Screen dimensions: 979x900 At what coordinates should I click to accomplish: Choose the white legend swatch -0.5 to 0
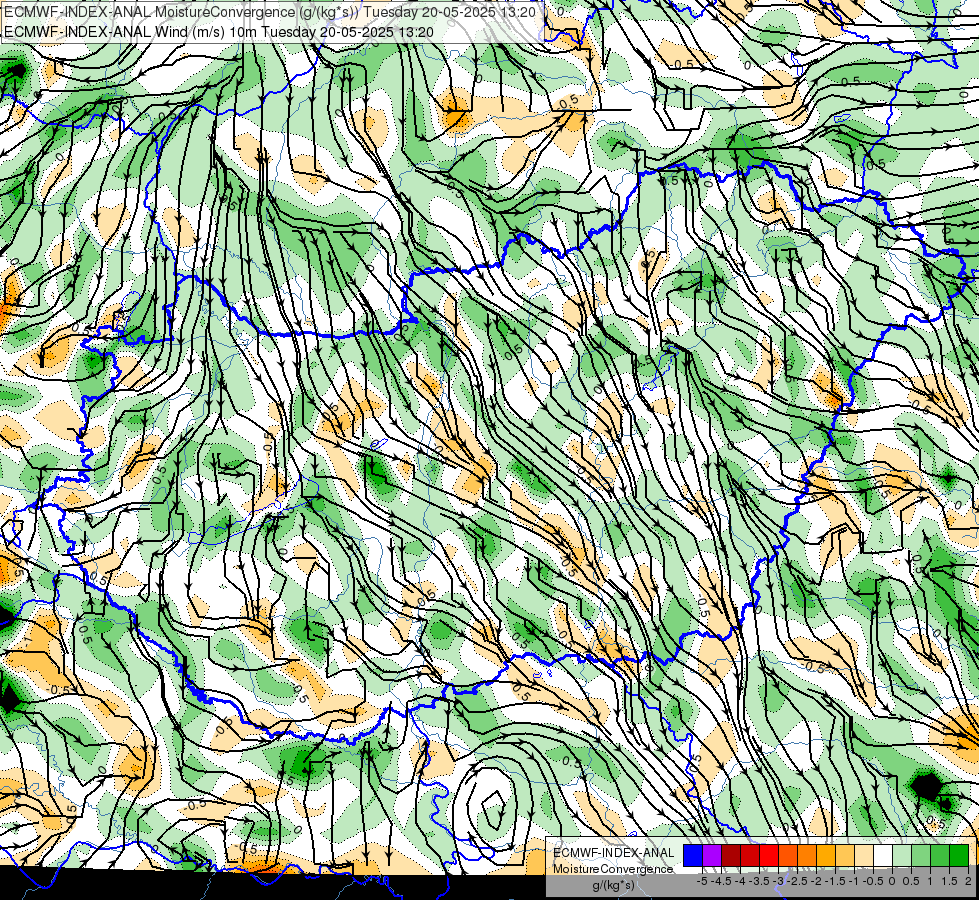coord(883,855)
